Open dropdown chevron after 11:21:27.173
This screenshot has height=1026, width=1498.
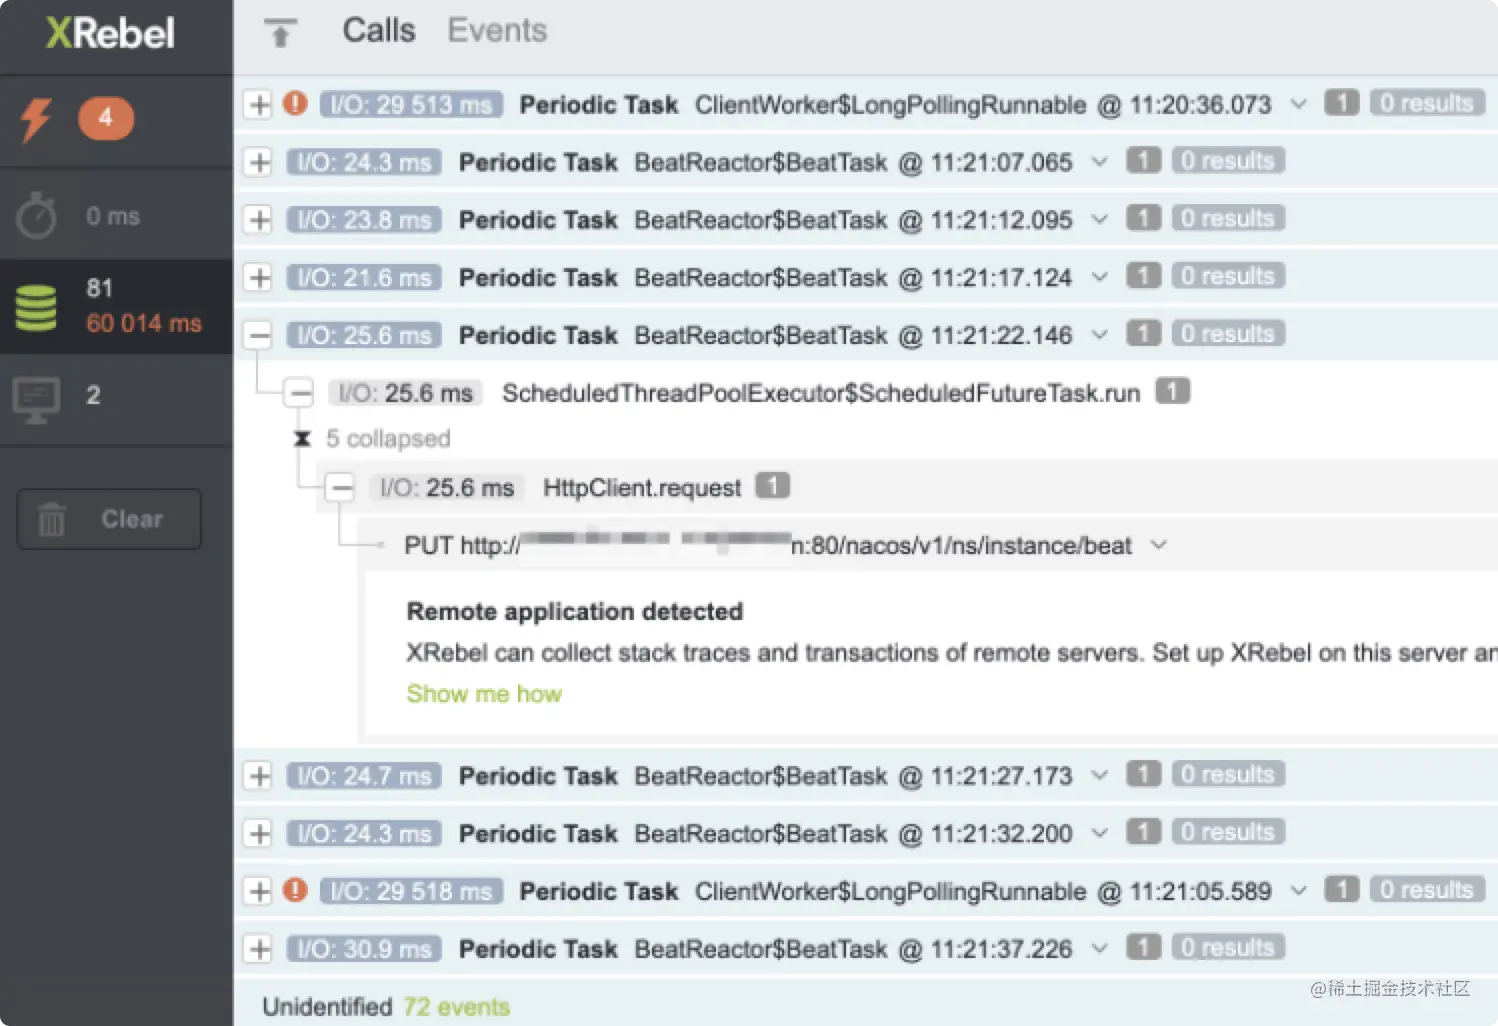pyautogui.click(x=1099, y=775)
